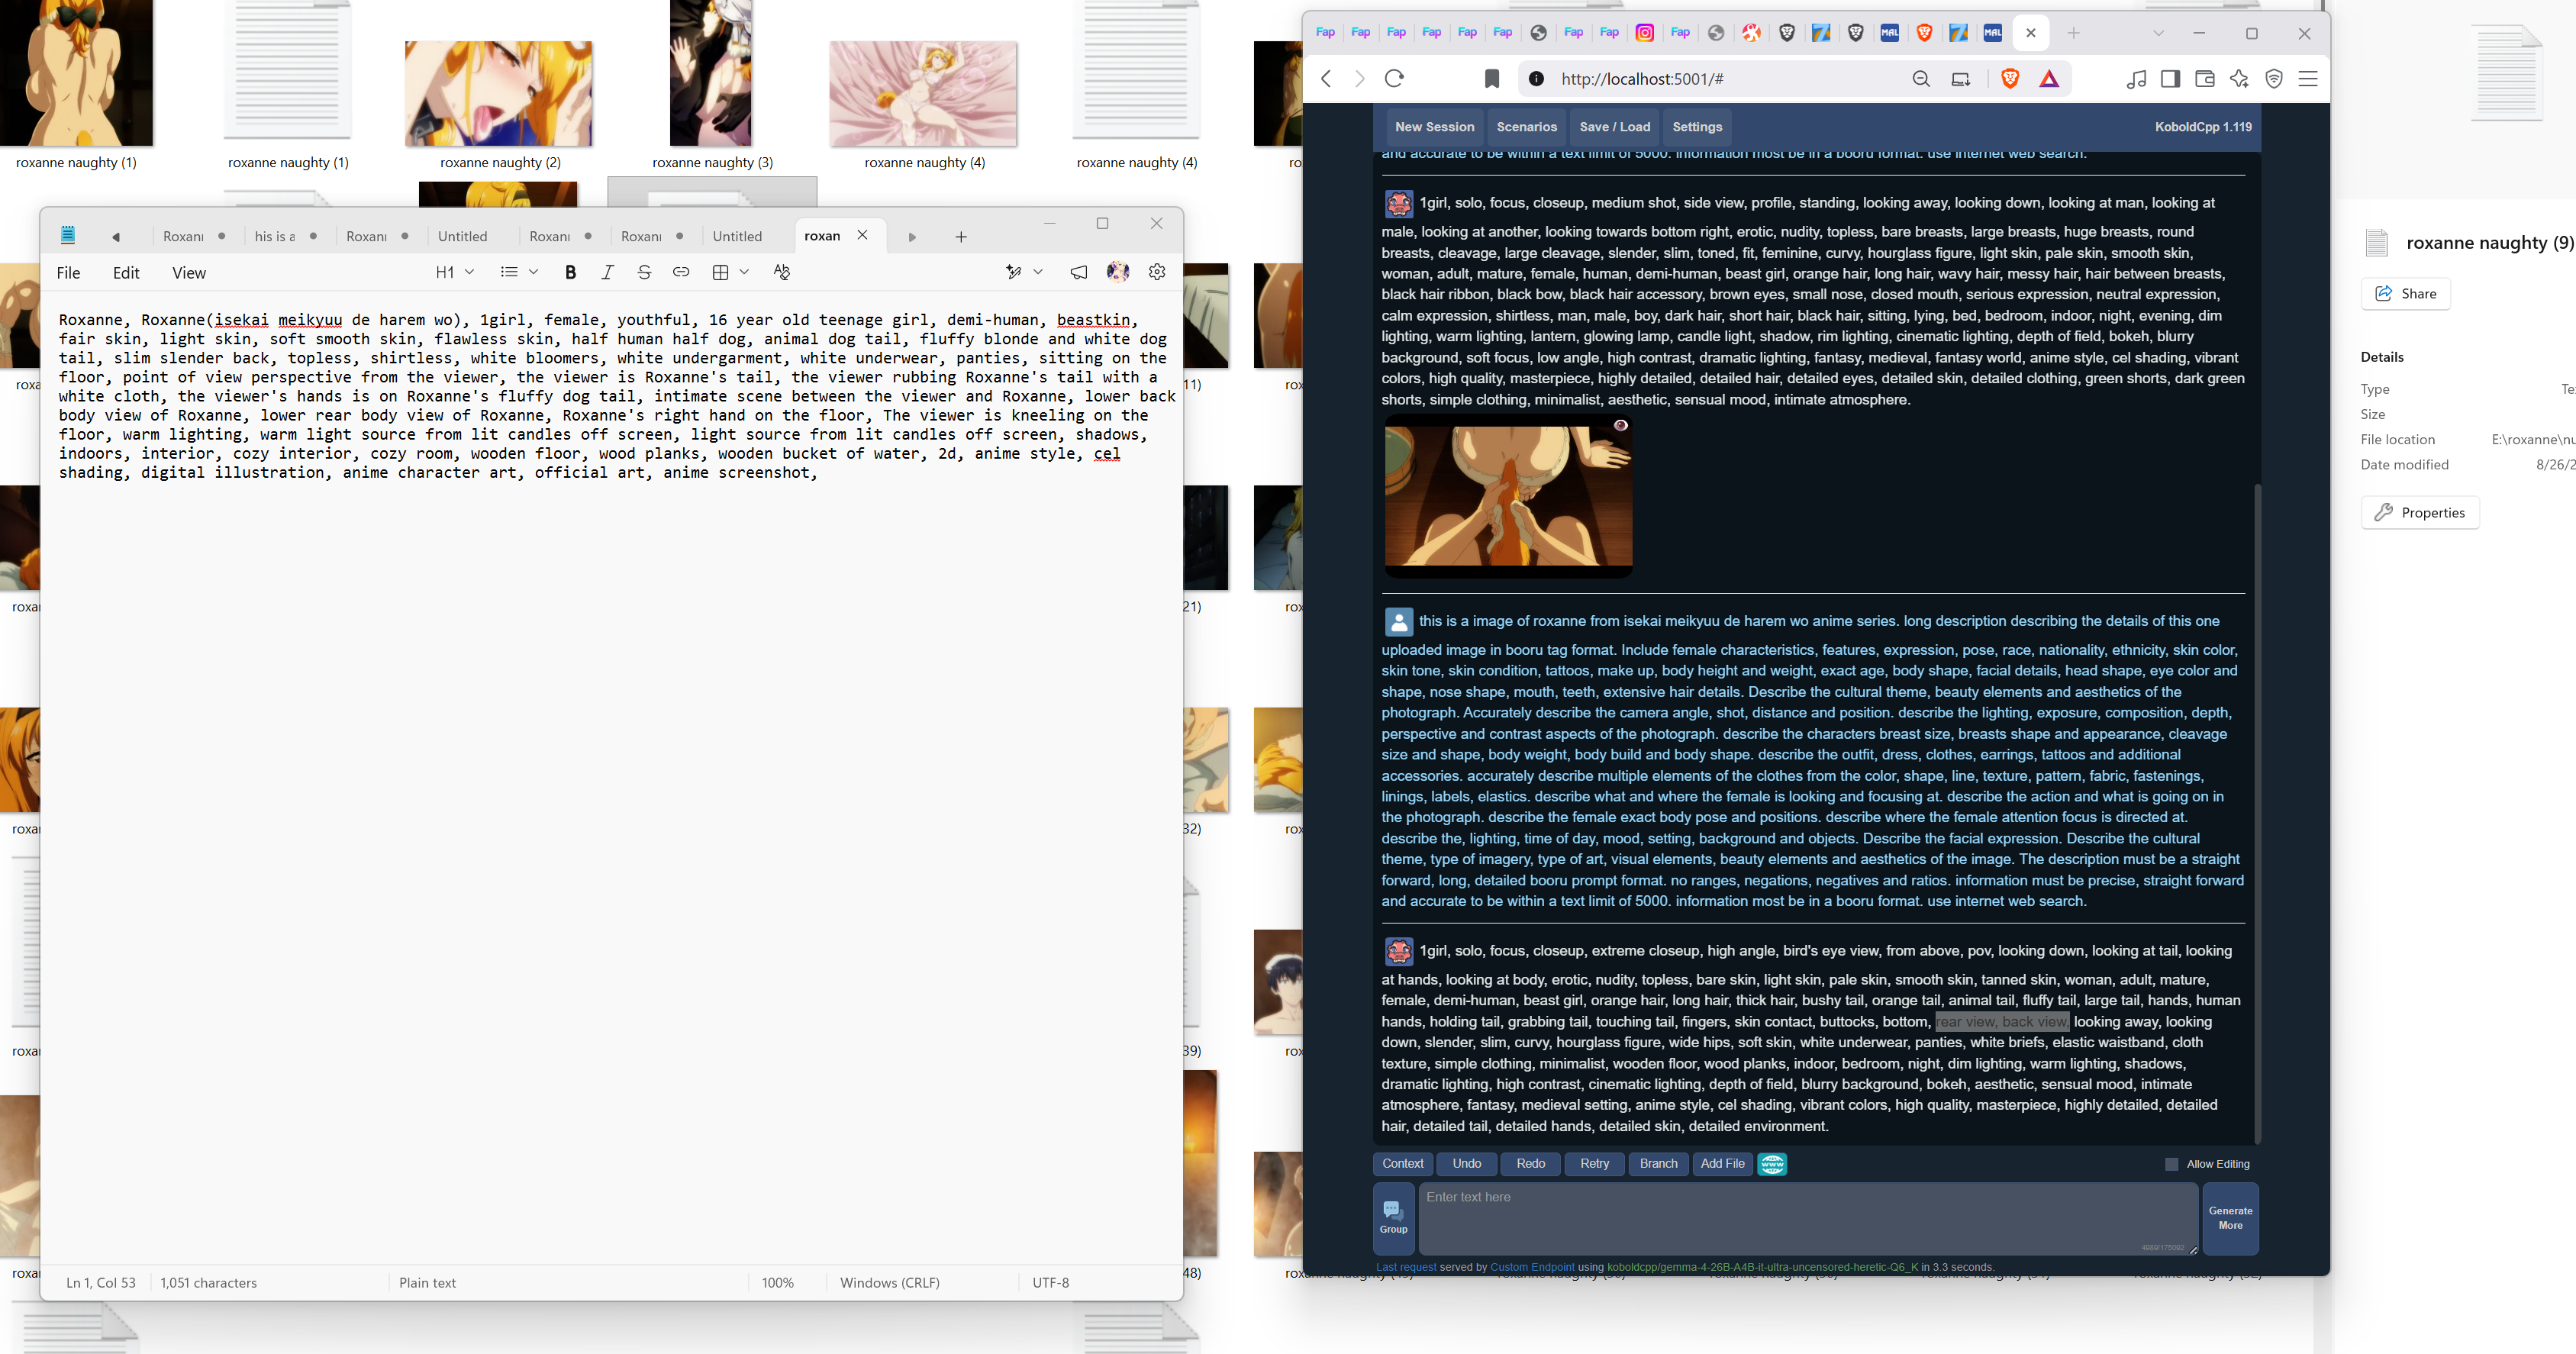Open KoboldCpp Settings
Image resolution: width=2576 pixels, height=1354 pixels.
[1697, 127]
